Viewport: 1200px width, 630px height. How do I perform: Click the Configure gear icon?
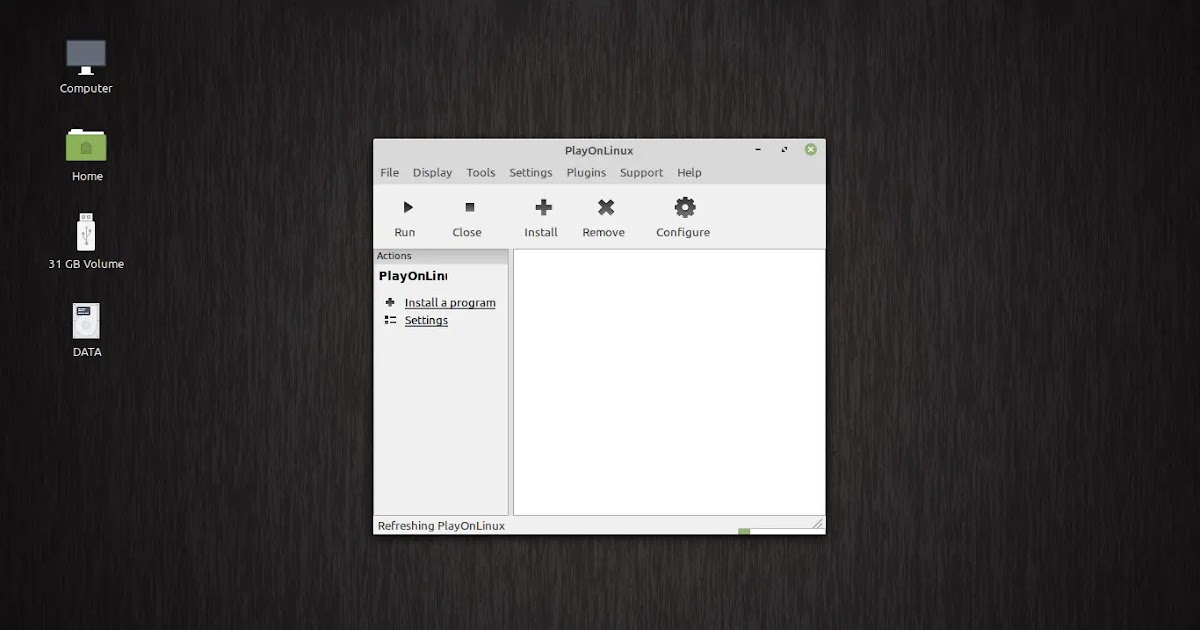[x=684, y=207]
